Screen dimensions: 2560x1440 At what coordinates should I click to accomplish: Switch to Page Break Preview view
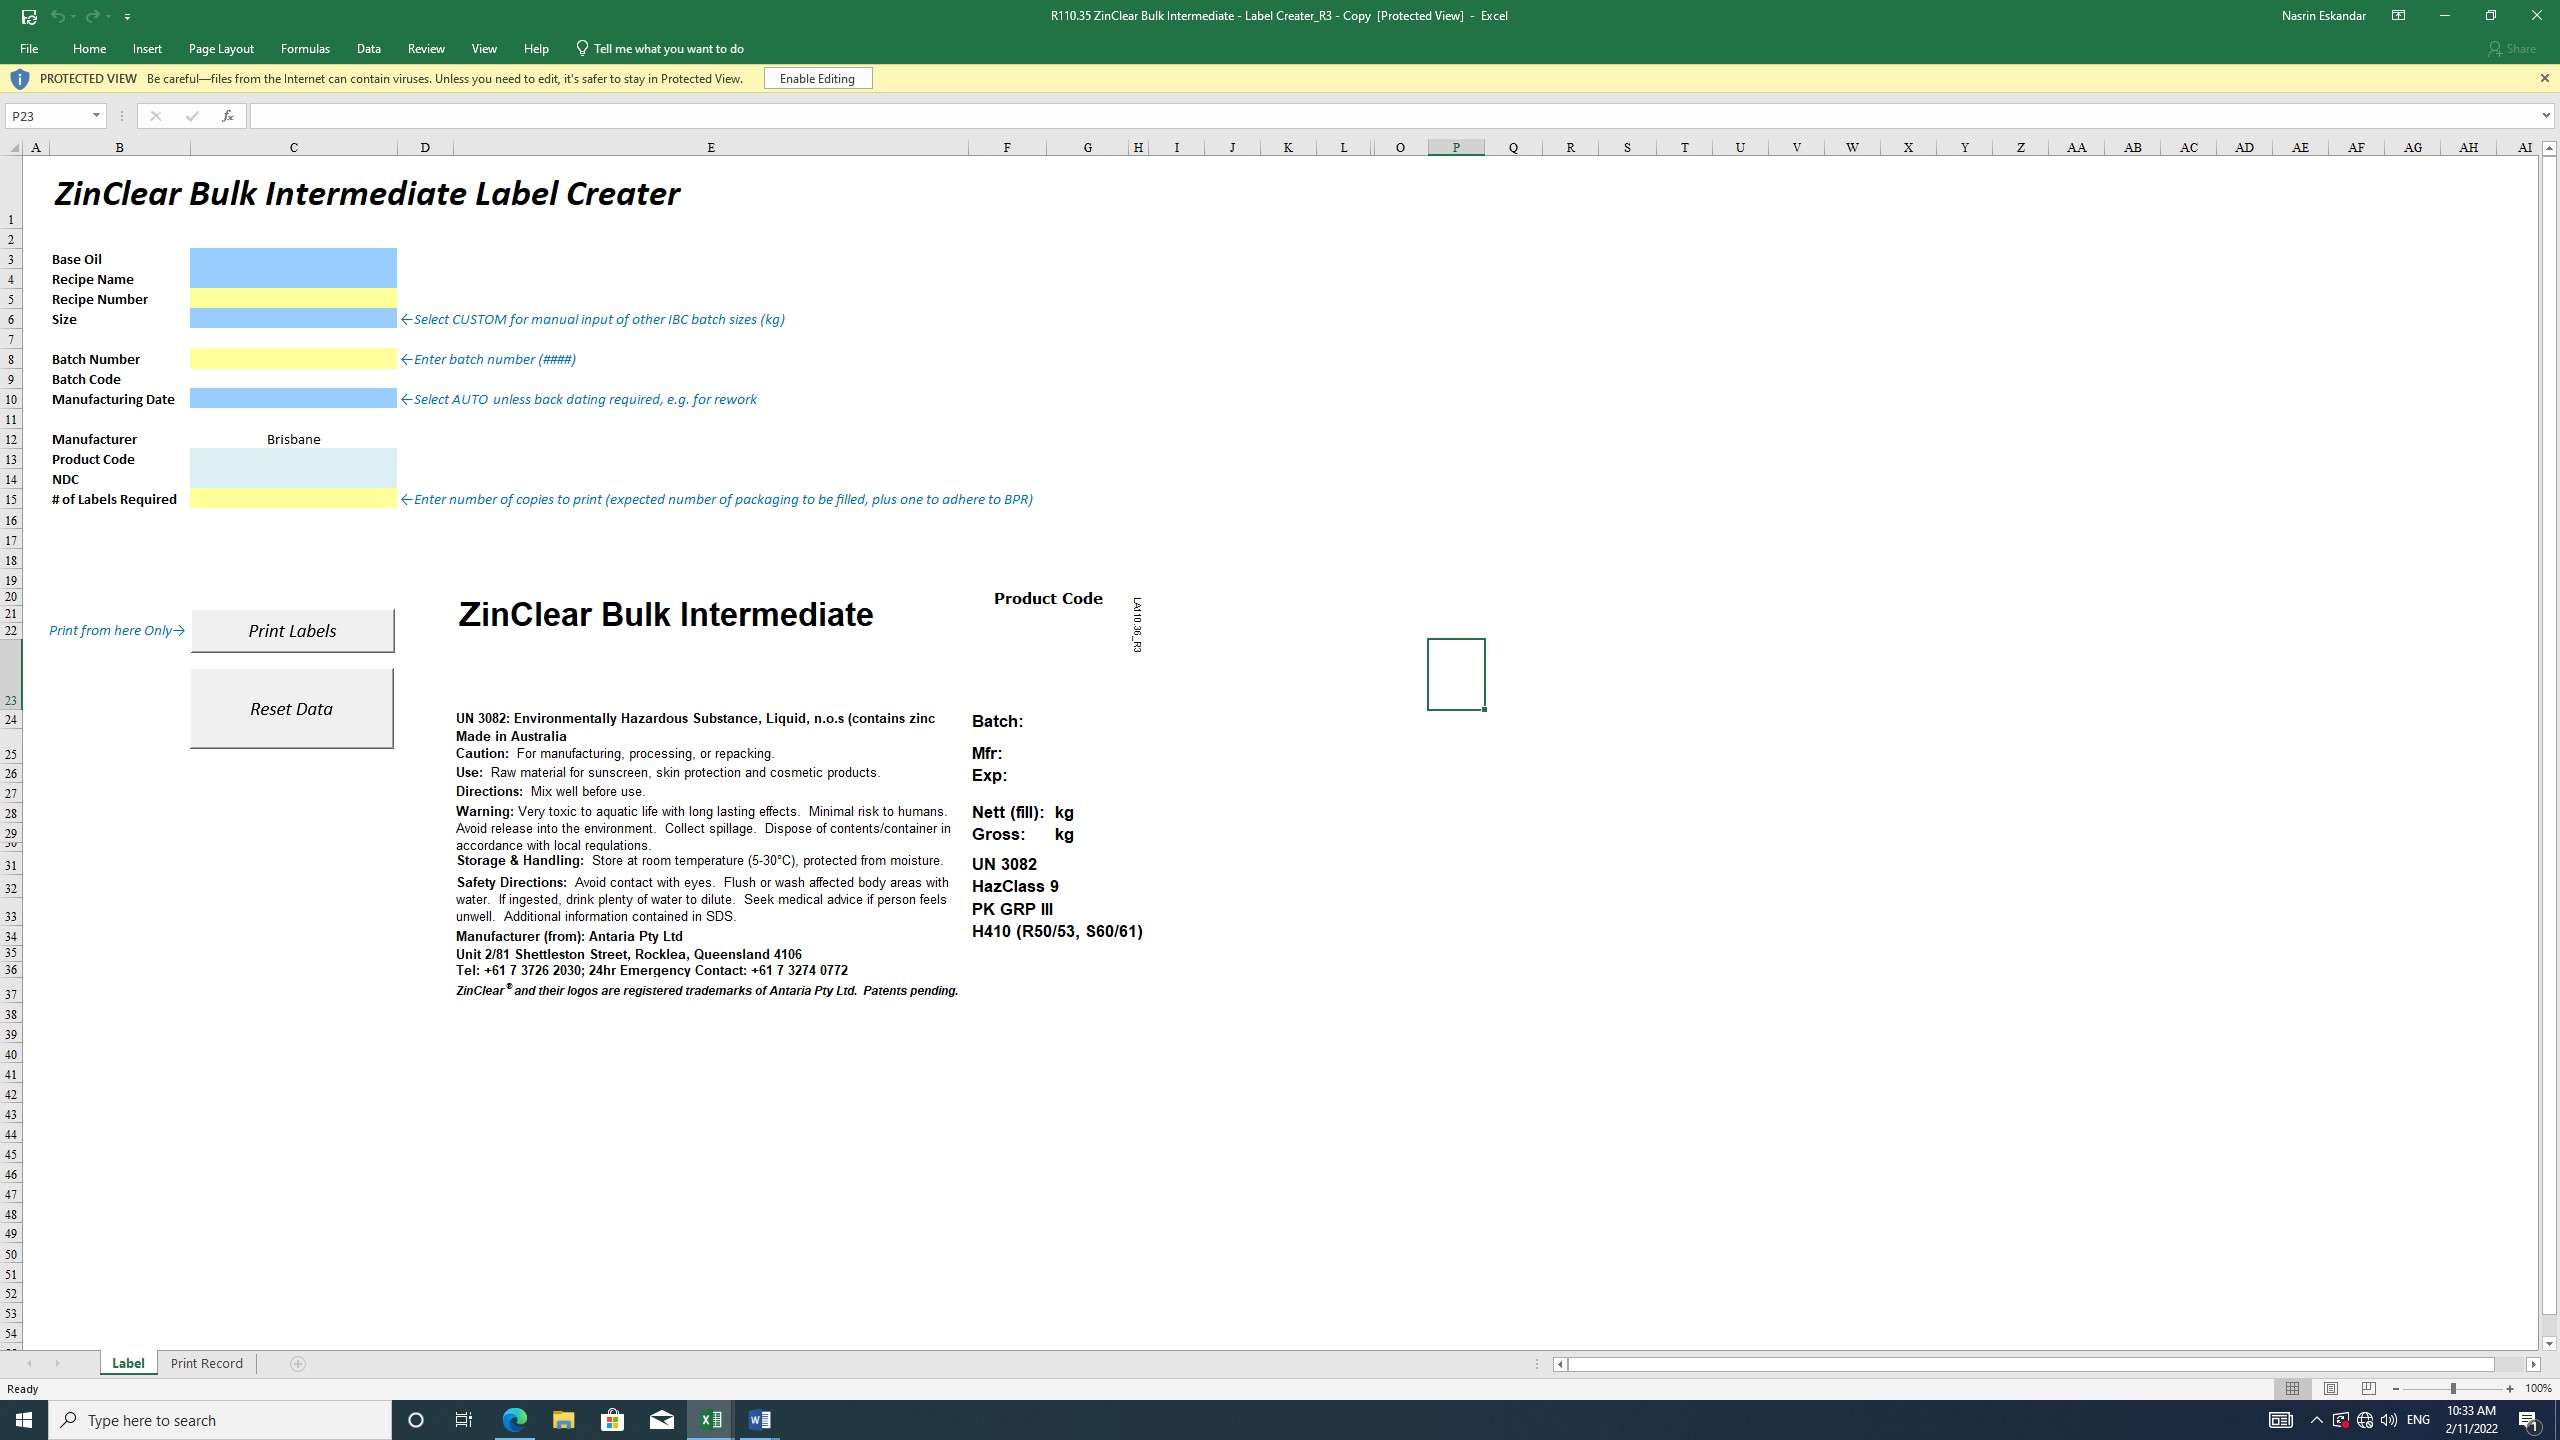(2368, 1389)
